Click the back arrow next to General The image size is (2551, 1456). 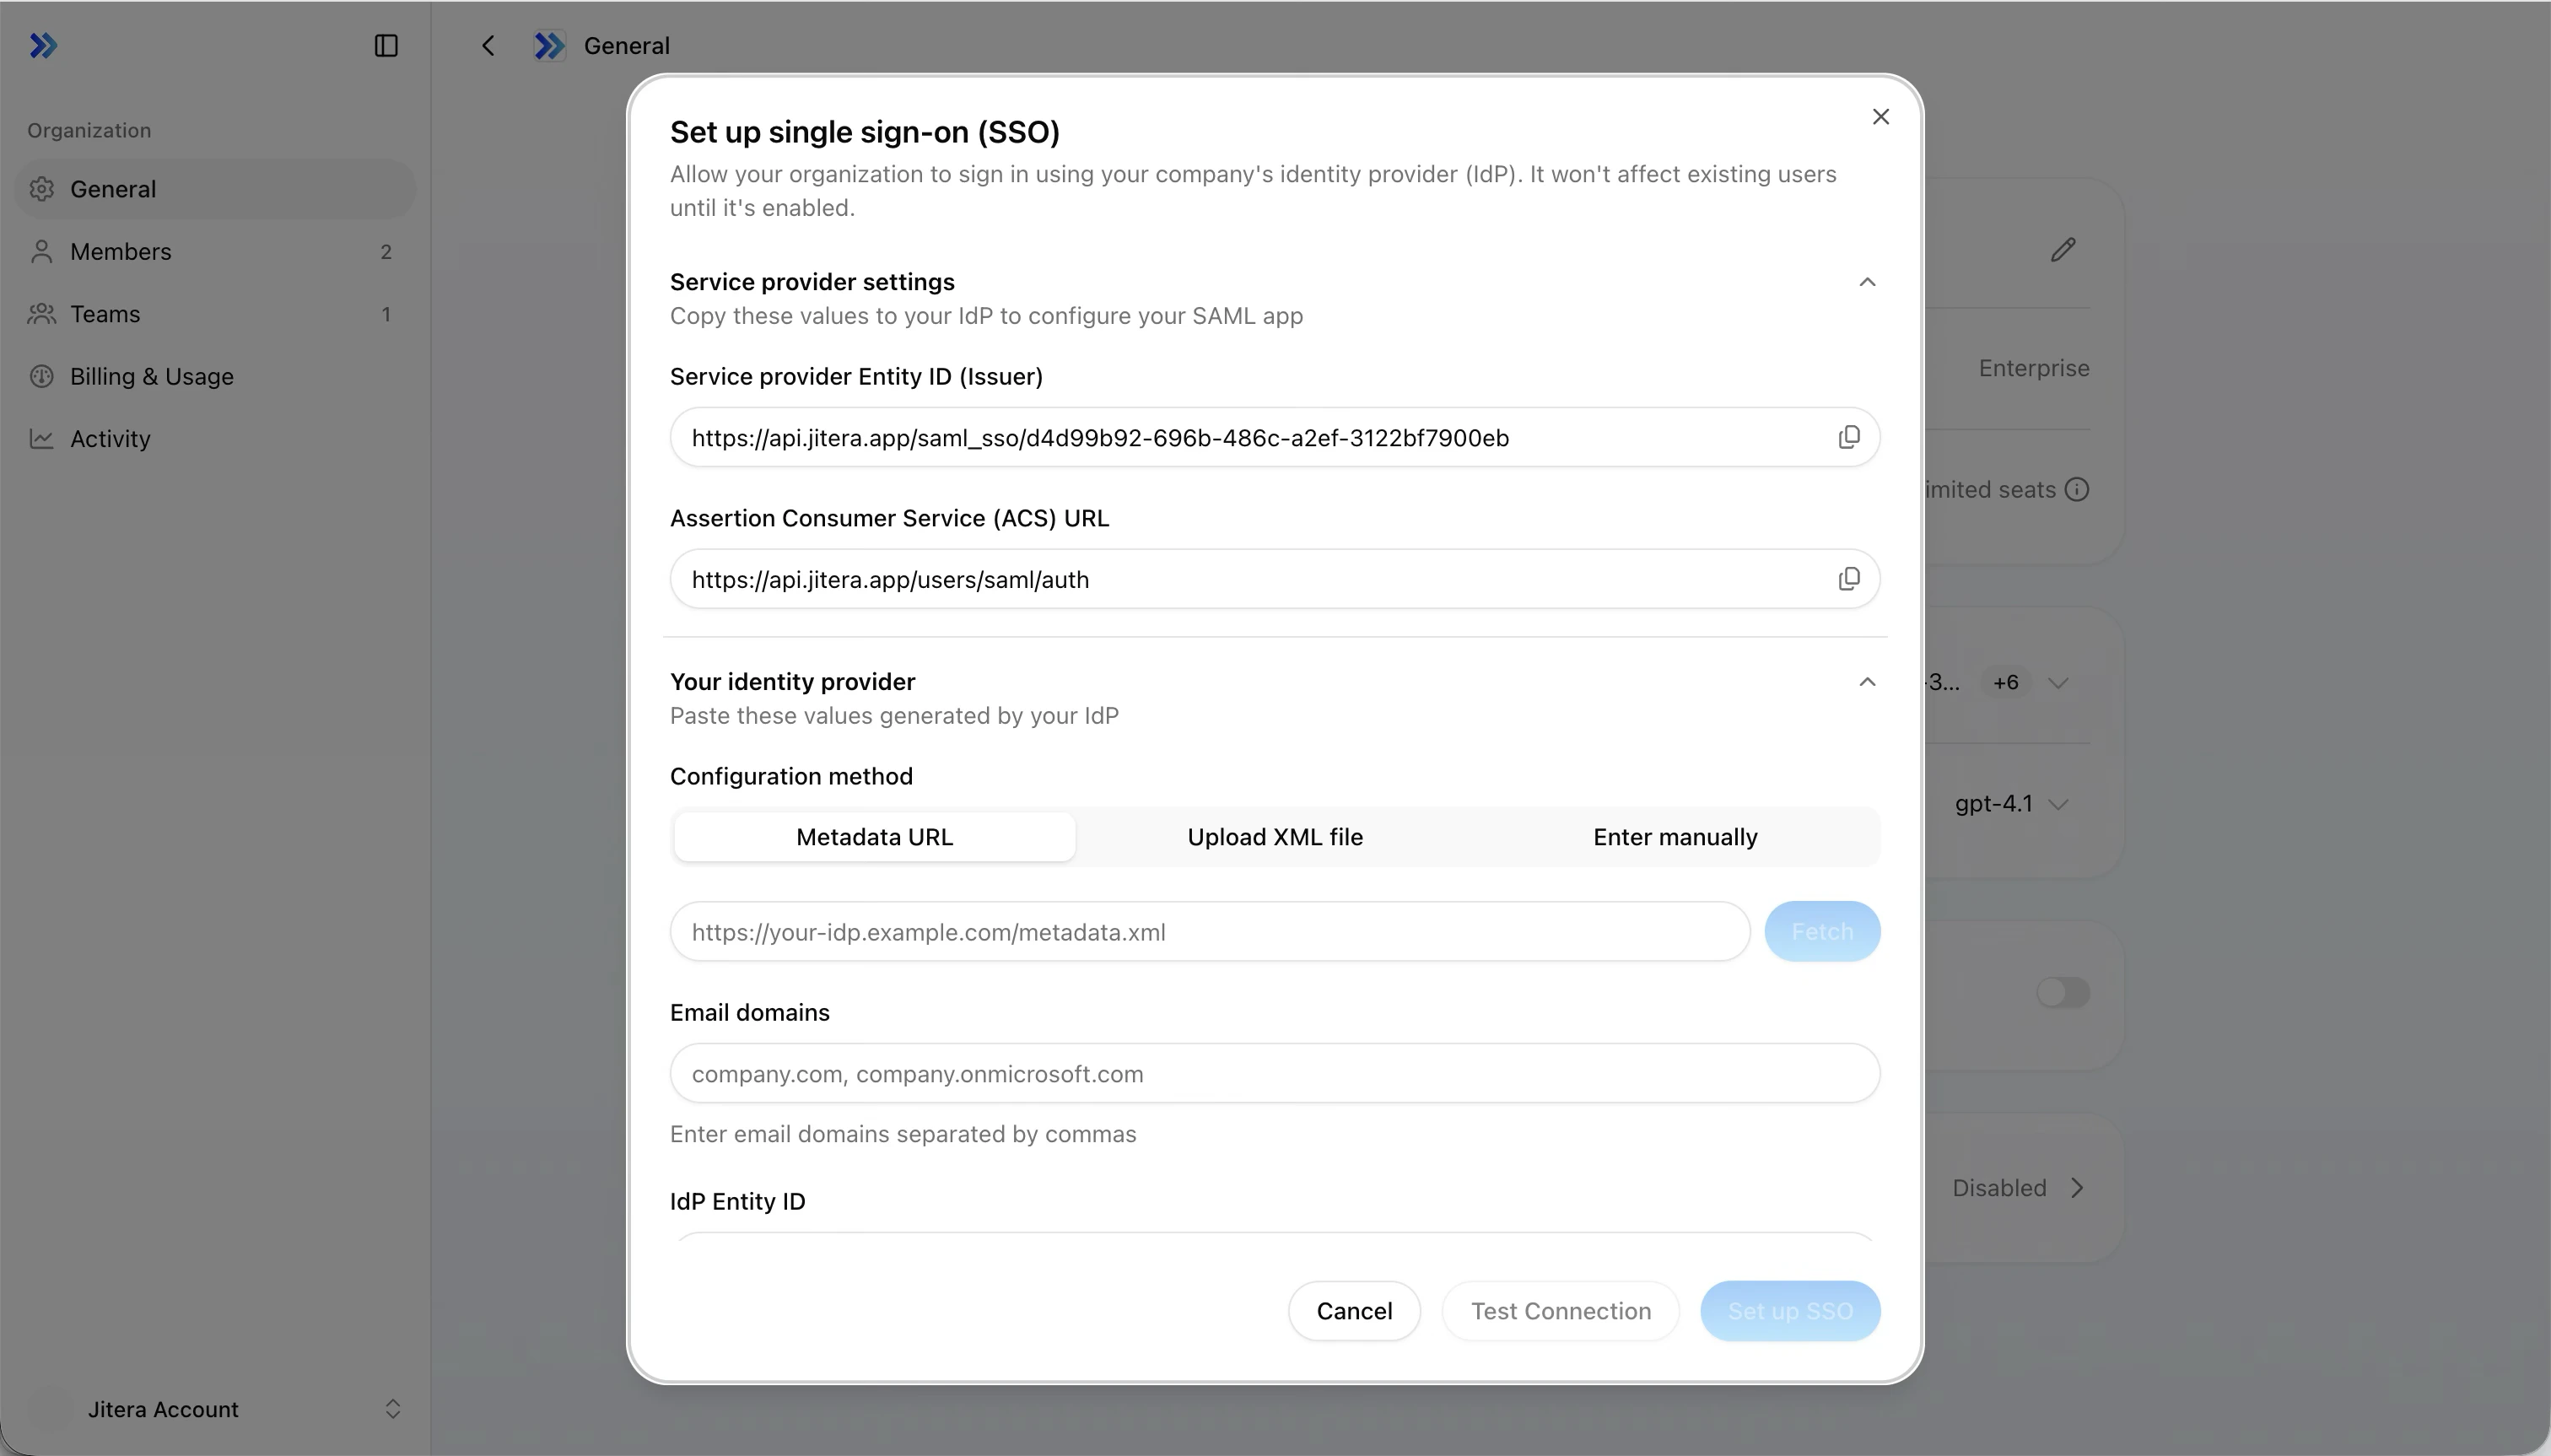tap(488, 46)
